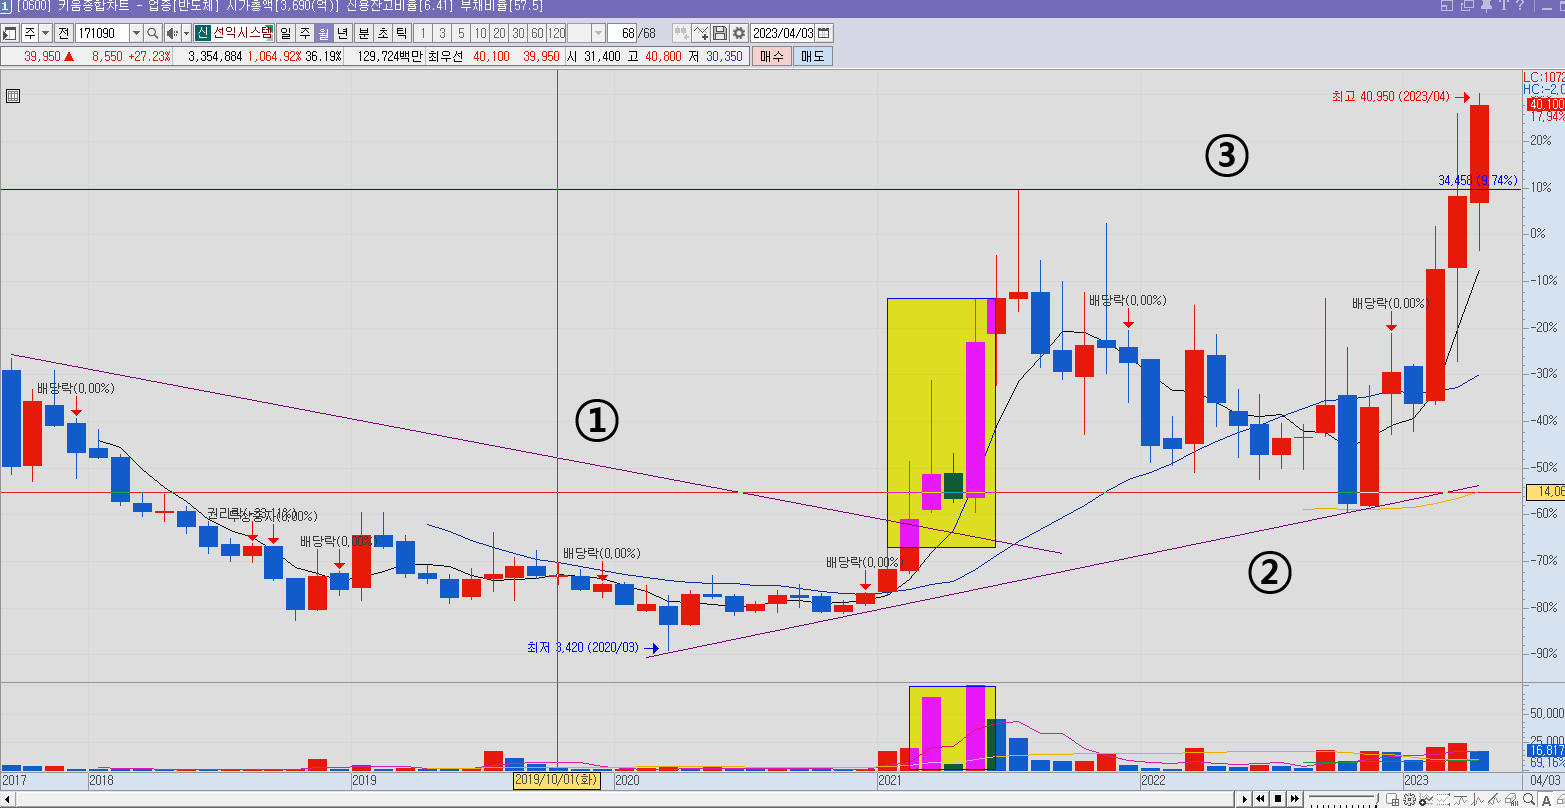Screen dimensions: 1565x808
Task: Click the 매수 buy button
Action: coord(772,56)
